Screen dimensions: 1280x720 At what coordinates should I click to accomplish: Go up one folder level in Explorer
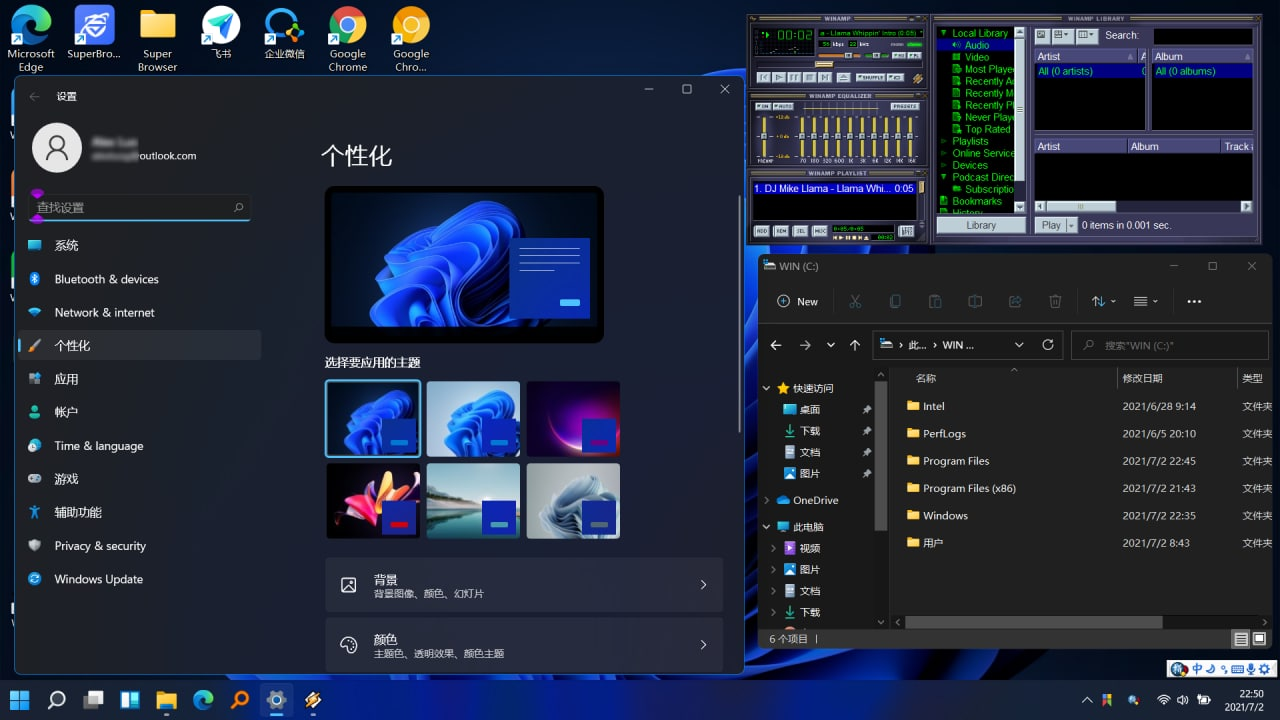[x=854, y=345]
